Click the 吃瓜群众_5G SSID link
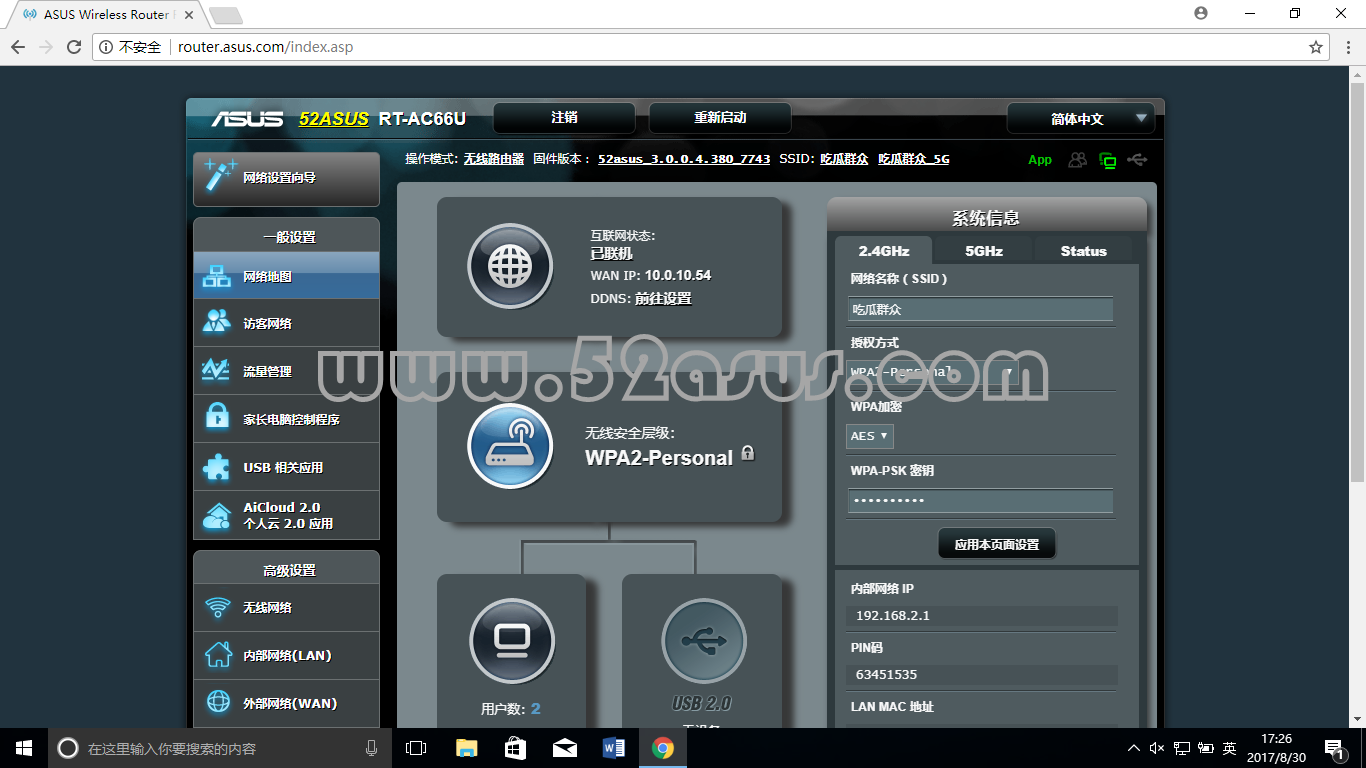Screen dimensions: 1366x768 click(914, 159)
